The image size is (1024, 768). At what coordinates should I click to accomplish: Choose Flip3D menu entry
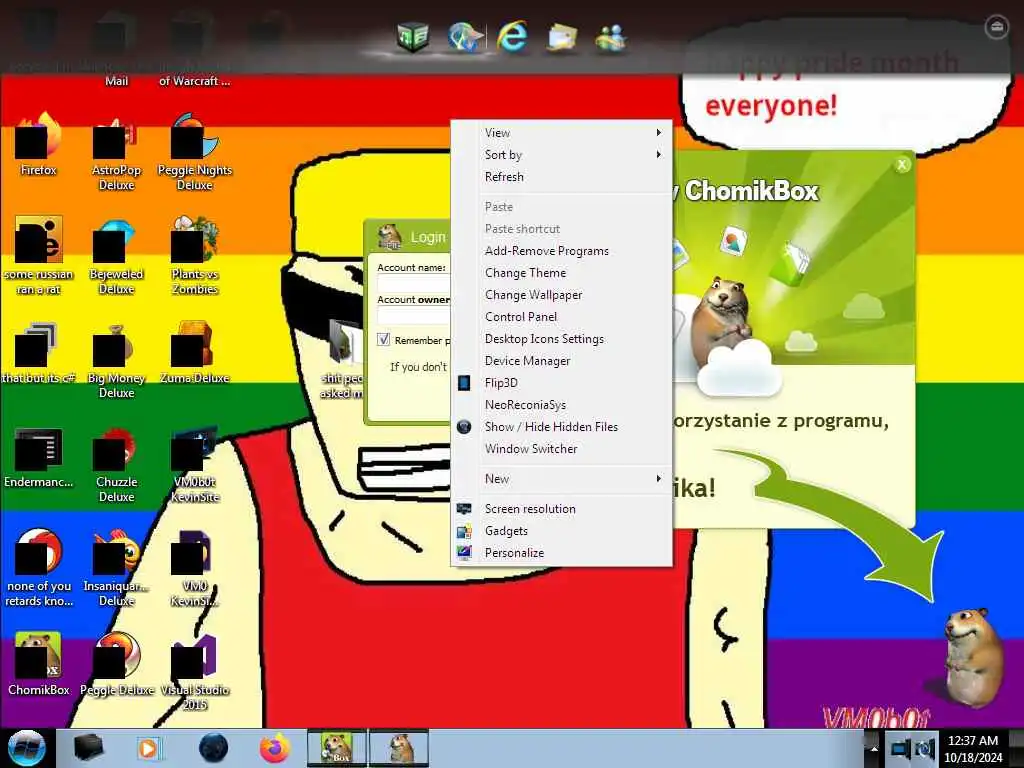(x=562, y=383)
